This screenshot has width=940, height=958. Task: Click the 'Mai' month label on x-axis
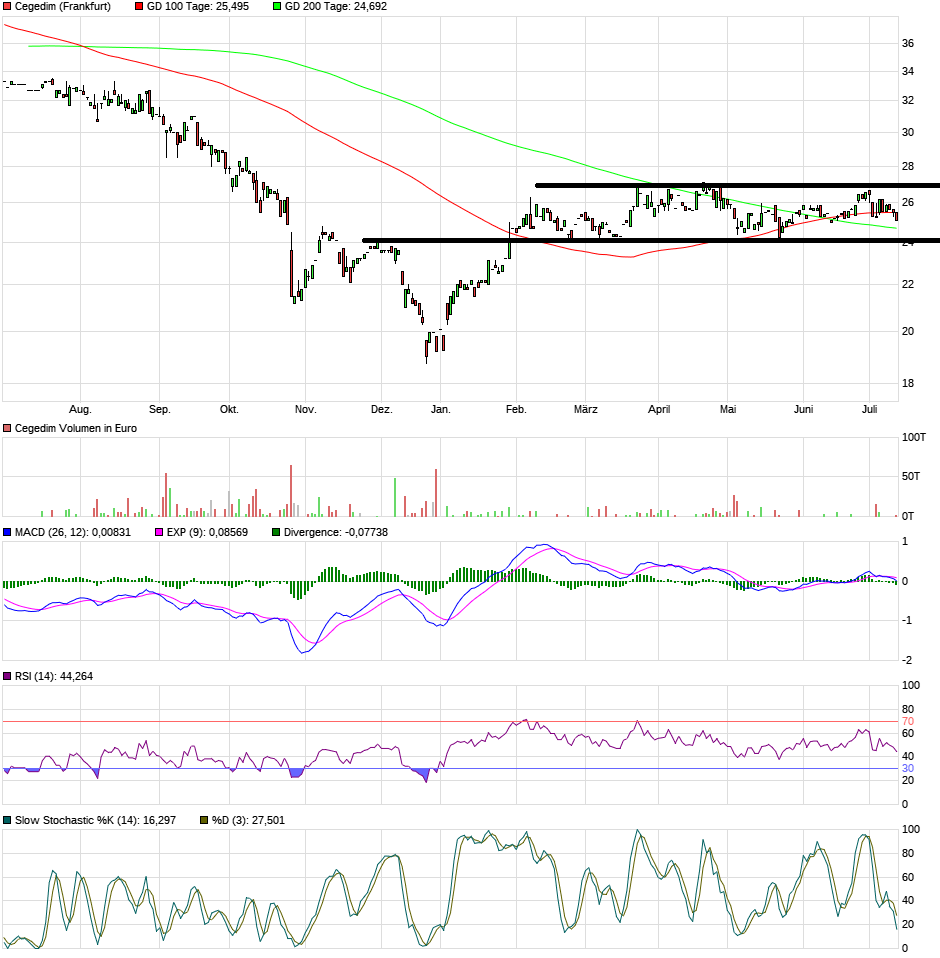pyautogui.click(x=728, y=409)
